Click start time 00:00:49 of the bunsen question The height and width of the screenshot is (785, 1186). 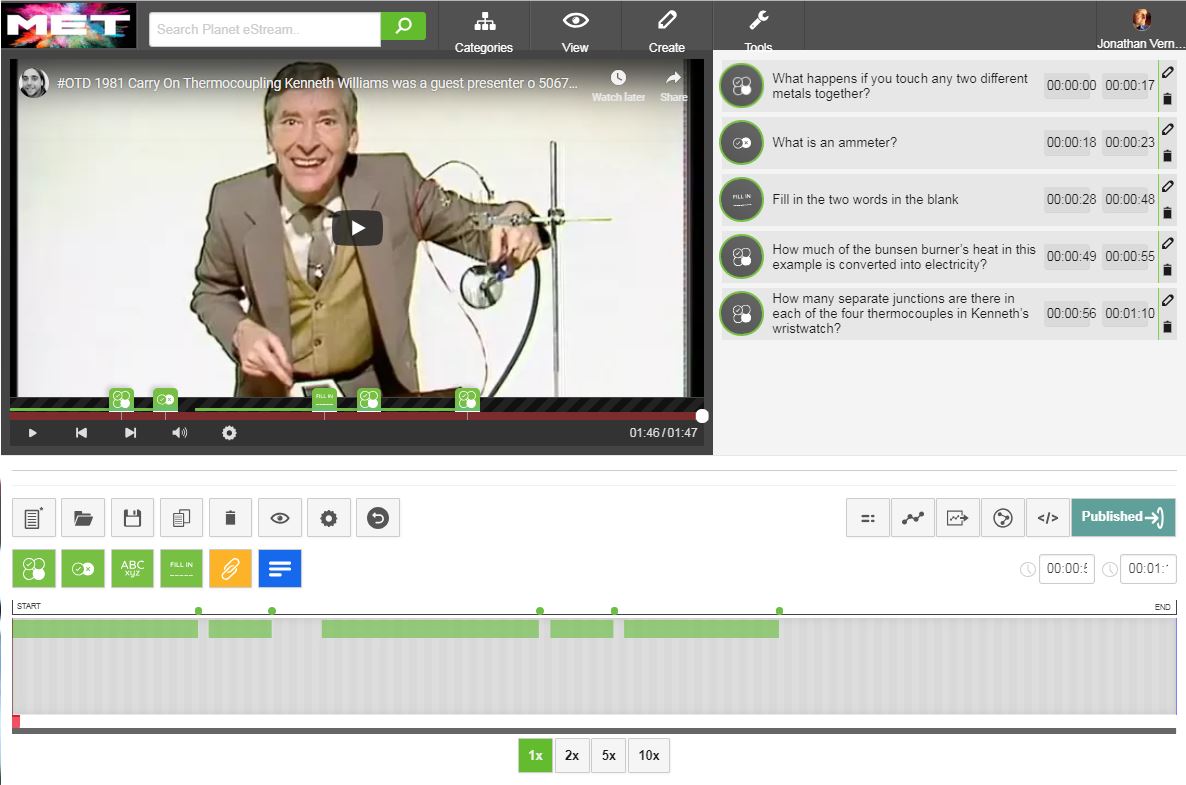coord(1071,256)
